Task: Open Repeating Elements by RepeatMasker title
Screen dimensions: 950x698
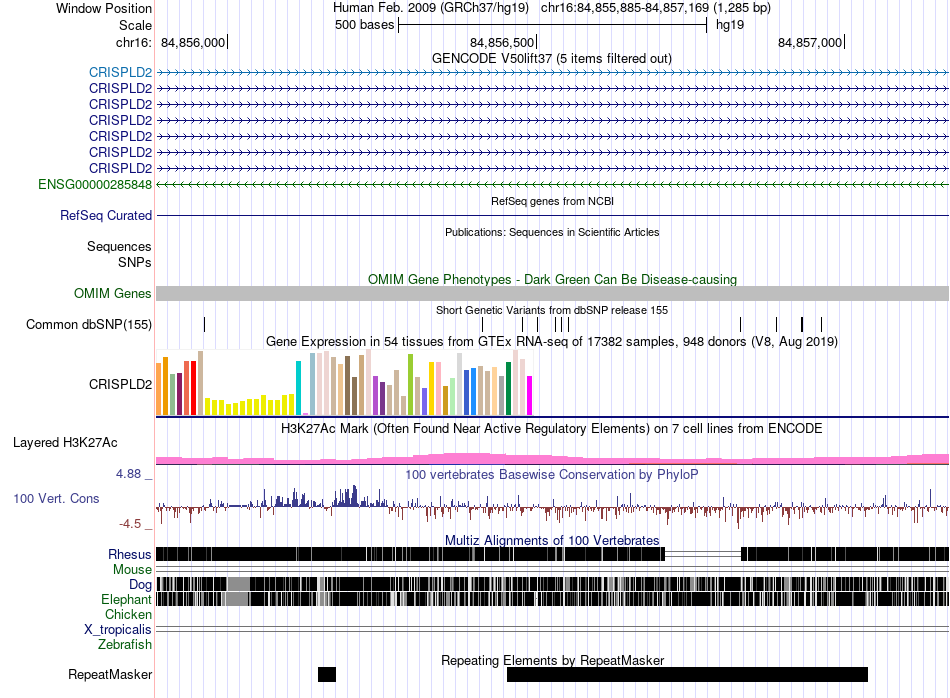Action: (x=553, y=660)
